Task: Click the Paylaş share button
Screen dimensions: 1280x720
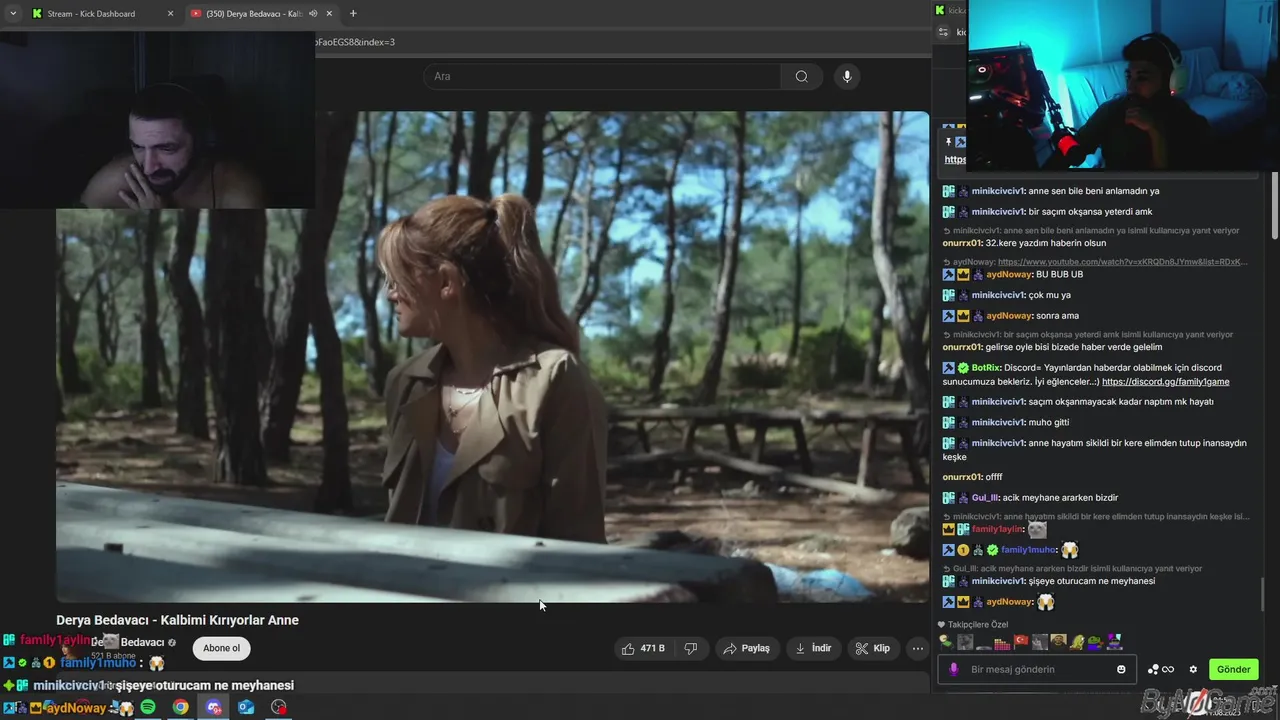Action: (747, 648)
